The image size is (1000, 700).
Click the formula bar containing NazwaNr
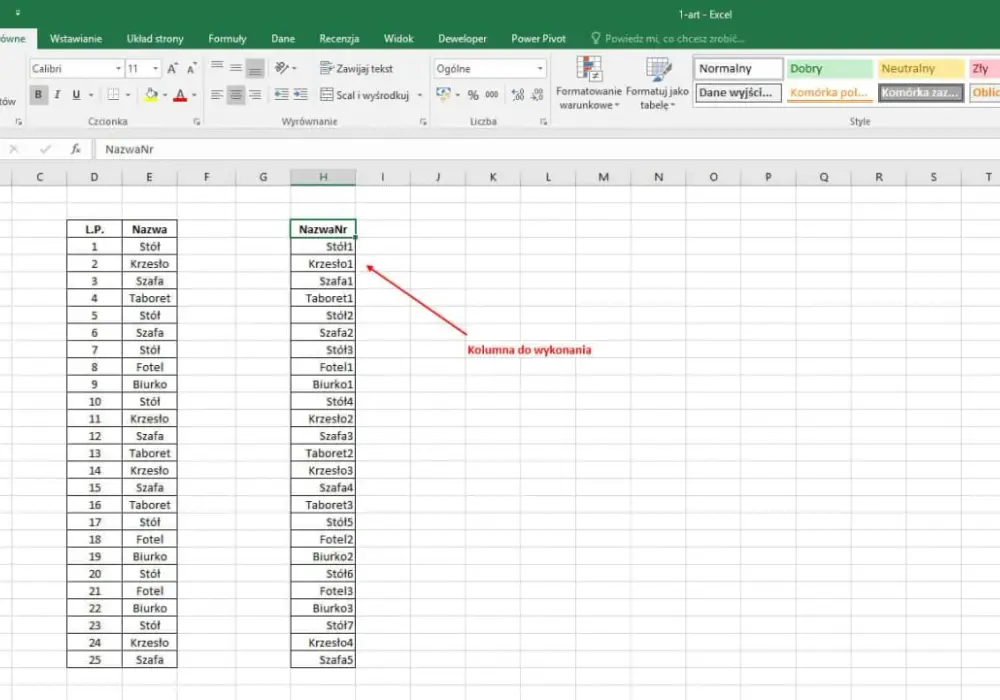click(x=547, y=149)
